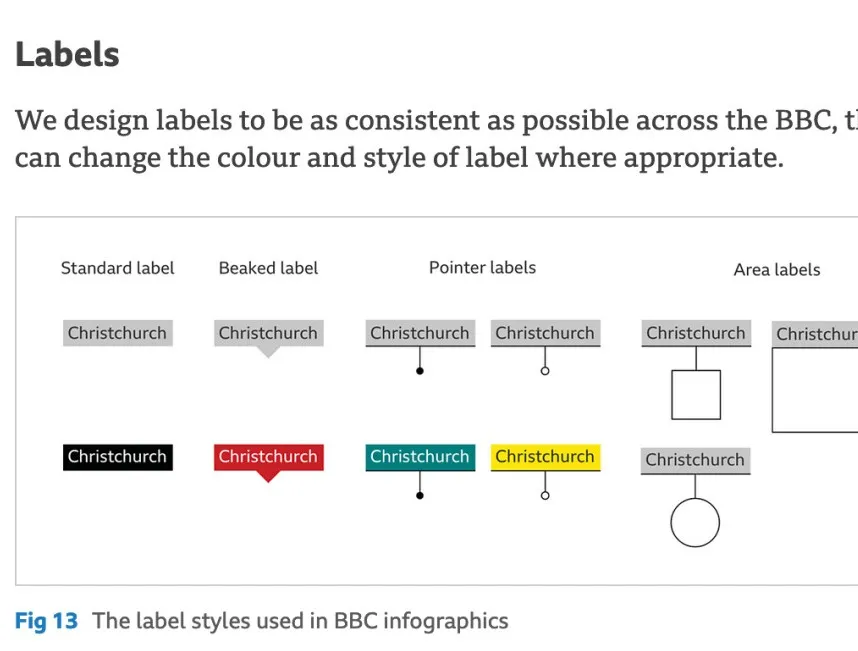Click the grey Christchurch label above the circle
858x651 pixels.
695,460
